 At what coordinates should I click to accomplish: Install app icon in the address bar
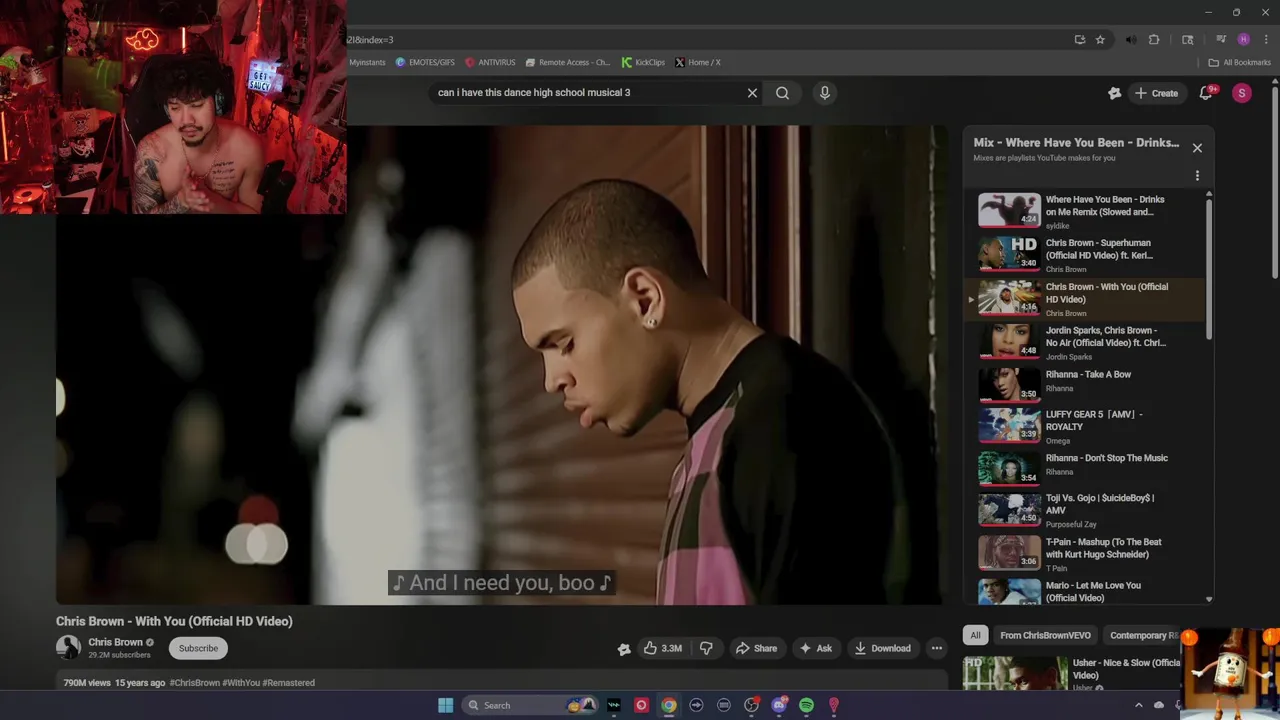click(1080, 40)
